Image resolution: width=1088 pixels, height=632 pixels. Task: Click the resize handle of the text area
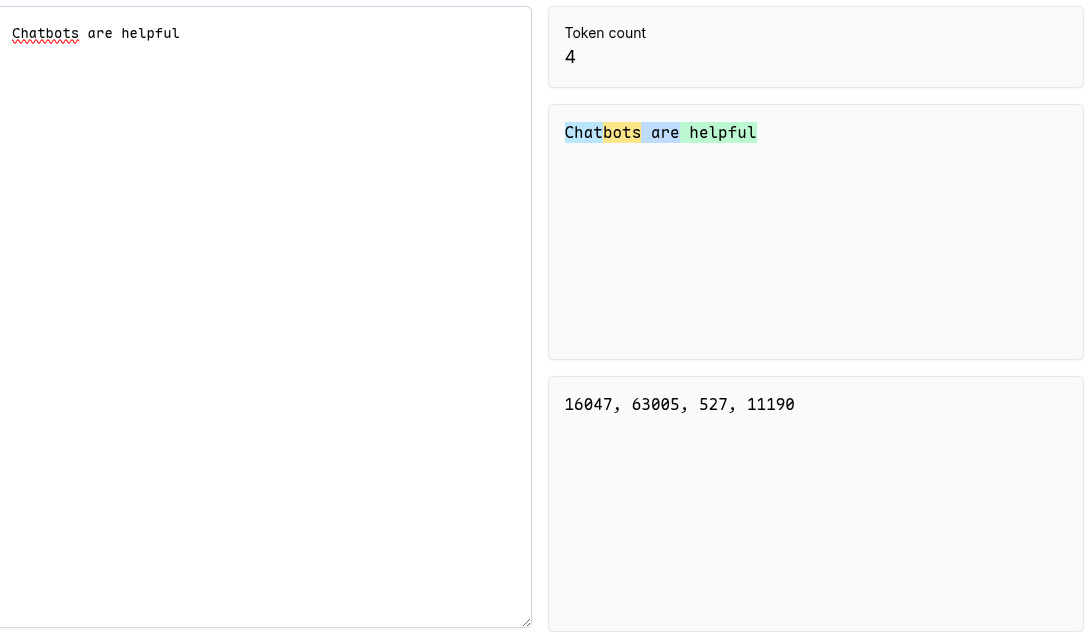pyautogui.click(x=526, y=622)
